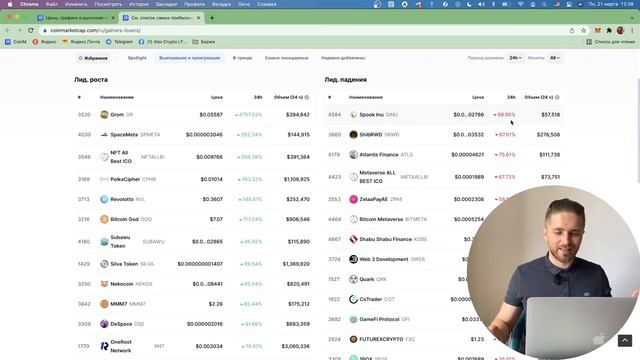Open the Spook Inu coin link
Screen dimensions: 640x360
tap(371, 115)
